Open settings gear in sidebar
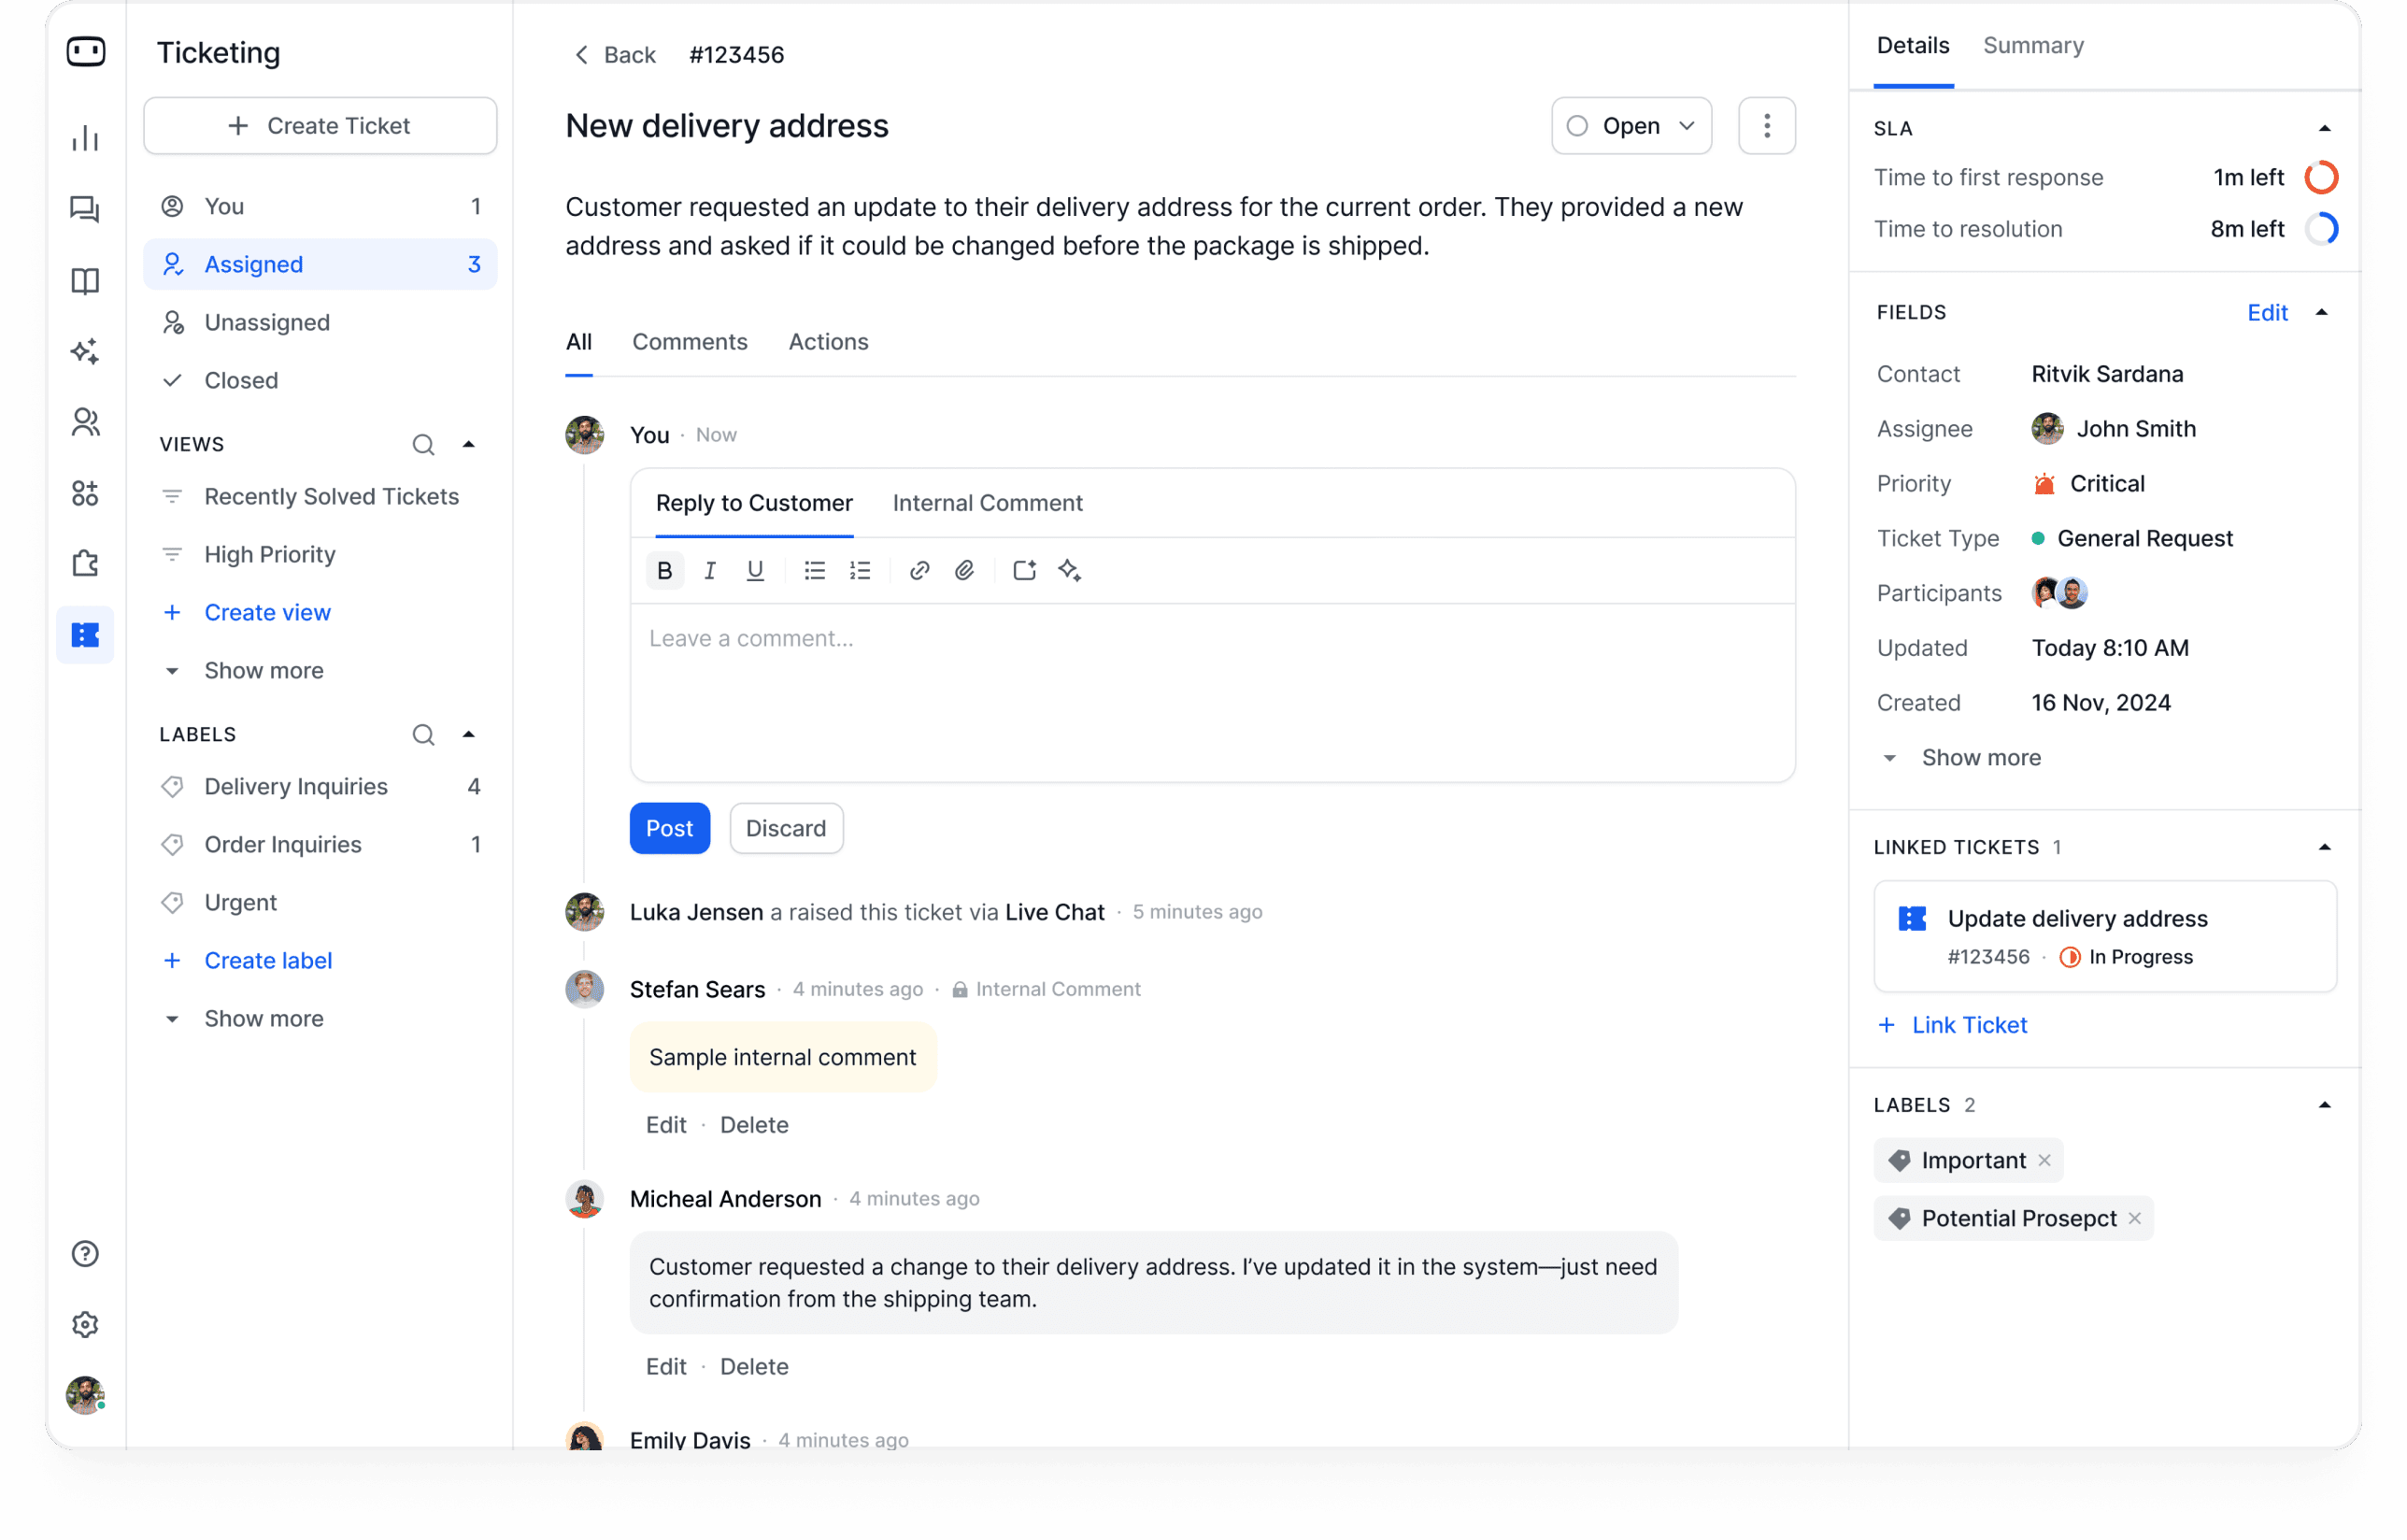Viewport: 2407px width, 1540px height. click(x=85, y=1324)
